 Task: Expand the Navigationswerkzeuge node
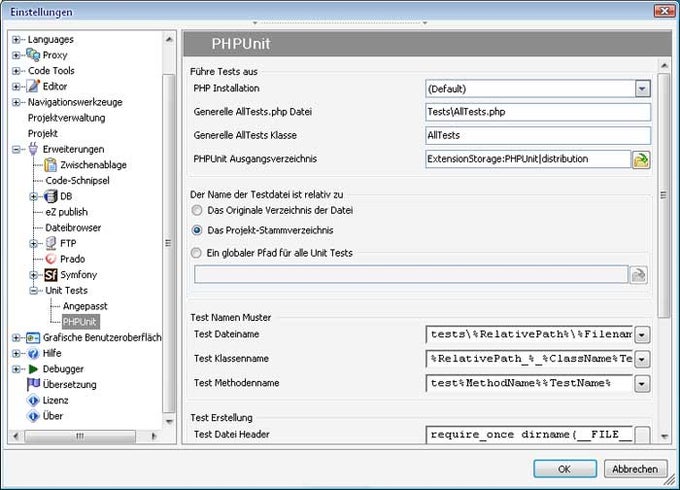16,102
